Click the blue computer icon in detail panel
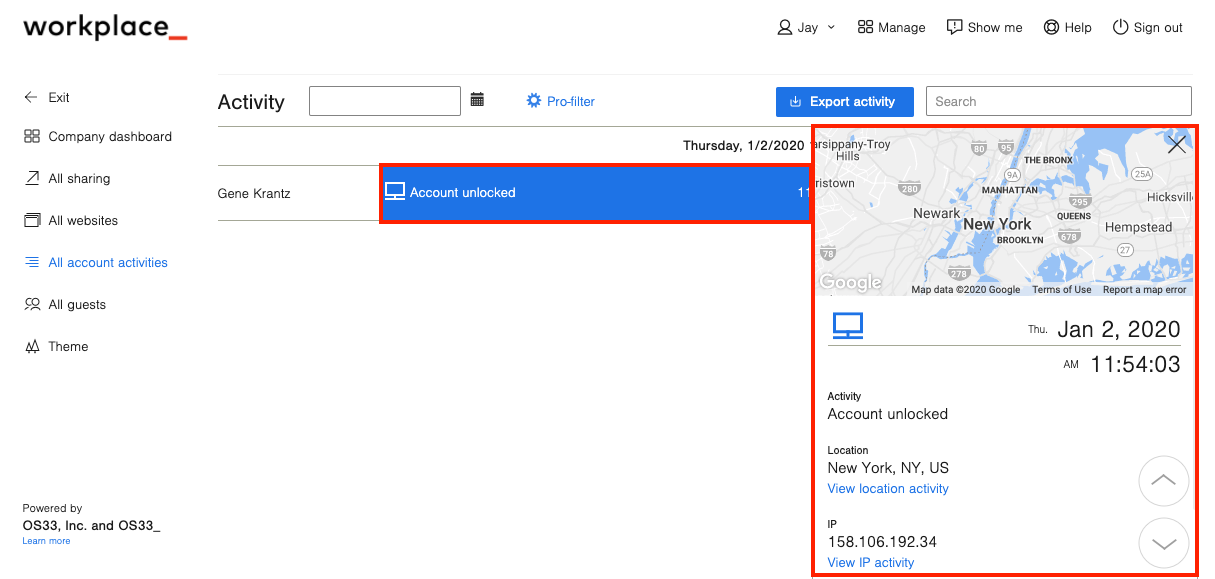 pos(848,326)
